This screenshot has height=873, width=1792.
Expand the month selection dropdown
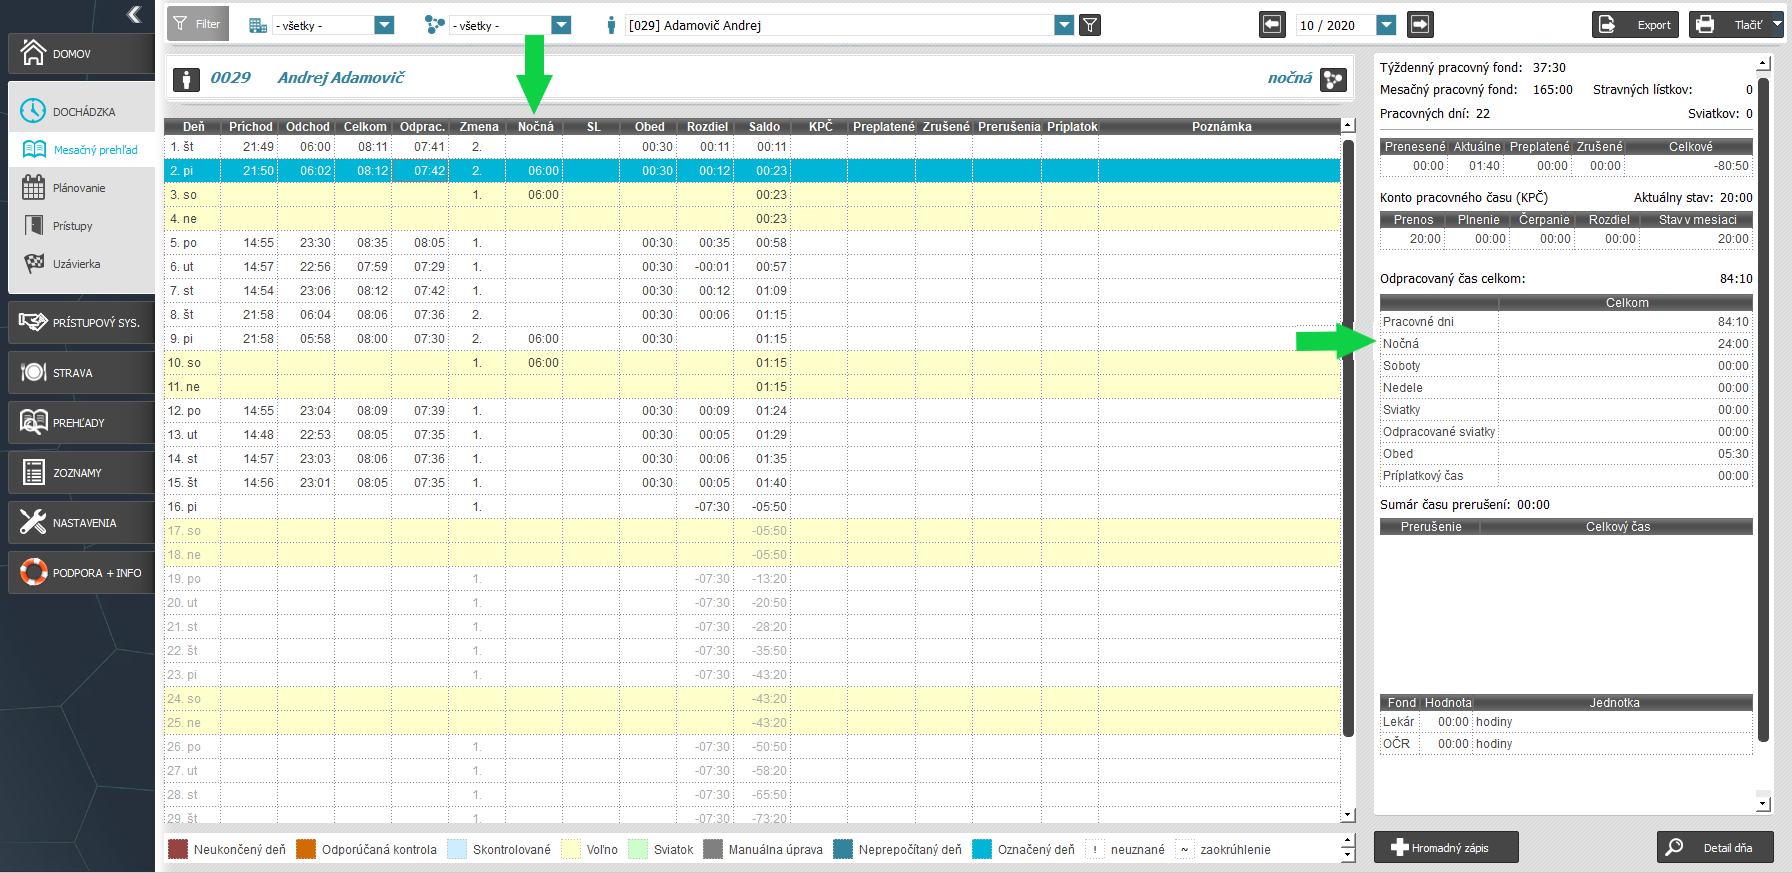tap(1386, 25)
